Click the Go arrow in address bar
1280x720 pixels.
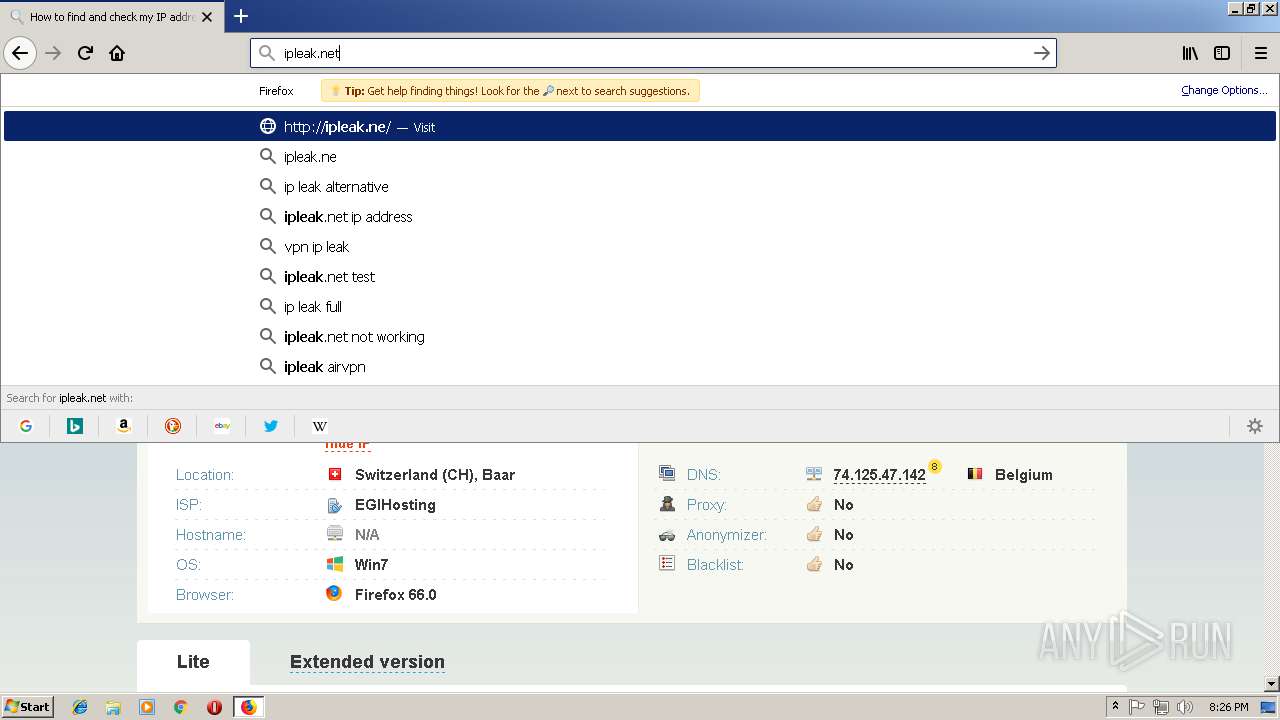pyautogui.click(x=1041, y=53)
